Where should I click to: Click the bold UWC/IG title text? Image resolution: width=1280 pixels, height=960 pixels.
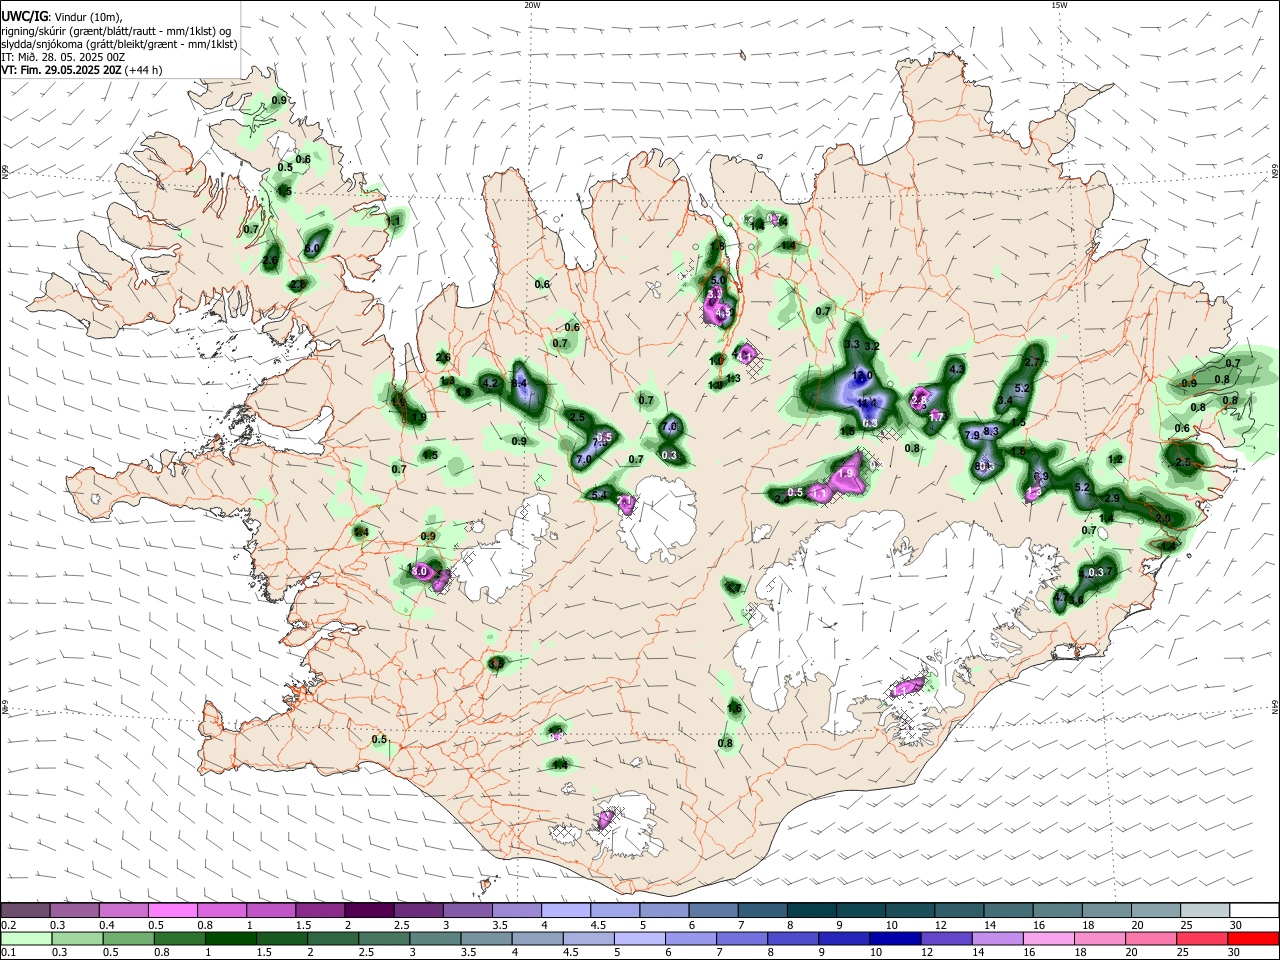[x=24, y=17]
